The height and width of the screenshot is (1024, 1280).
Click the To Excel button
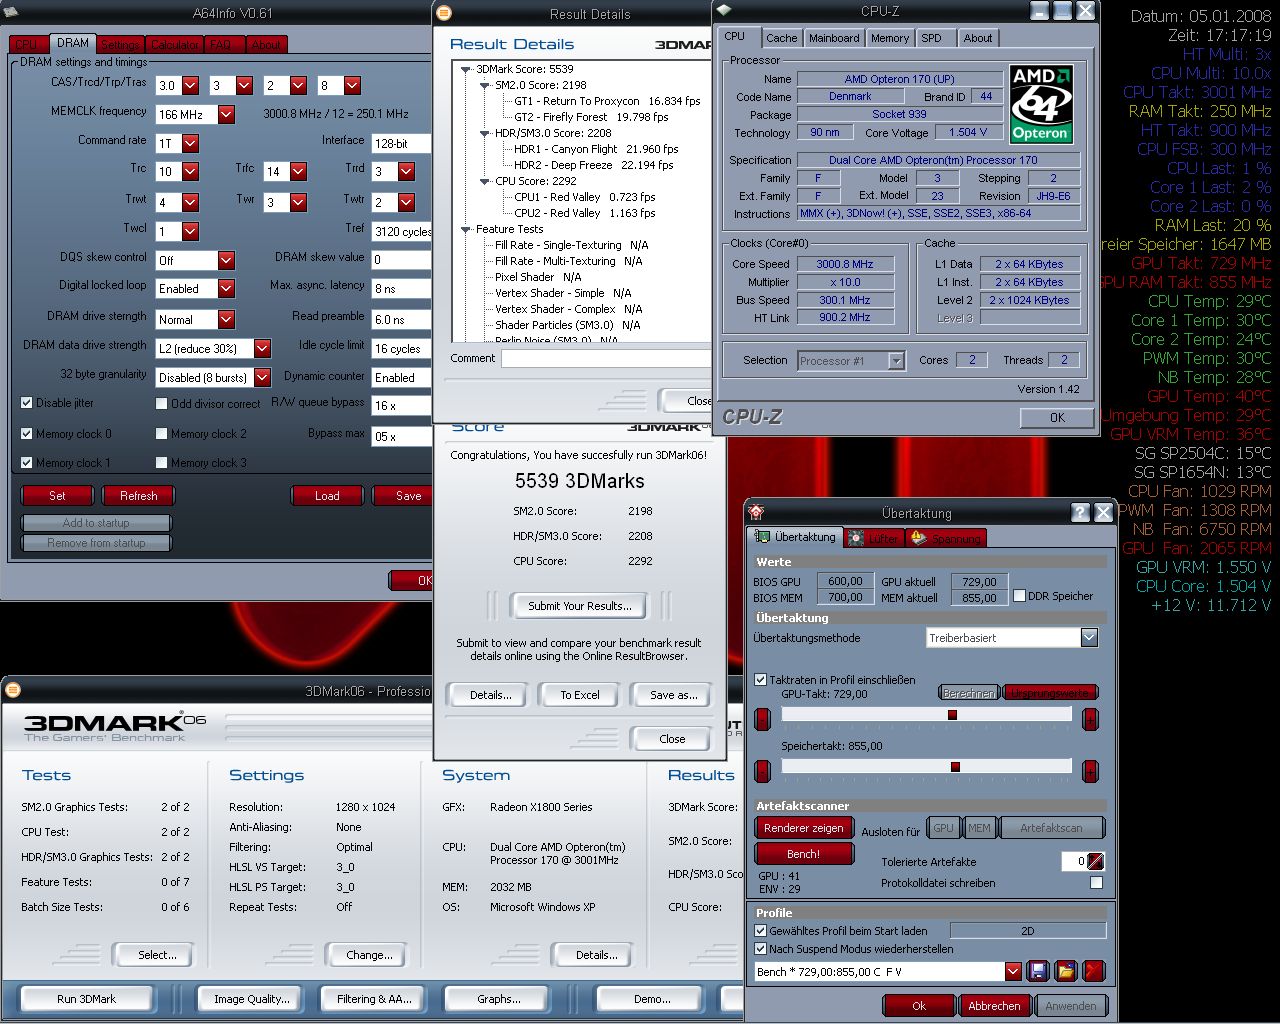tap(579, 694)
